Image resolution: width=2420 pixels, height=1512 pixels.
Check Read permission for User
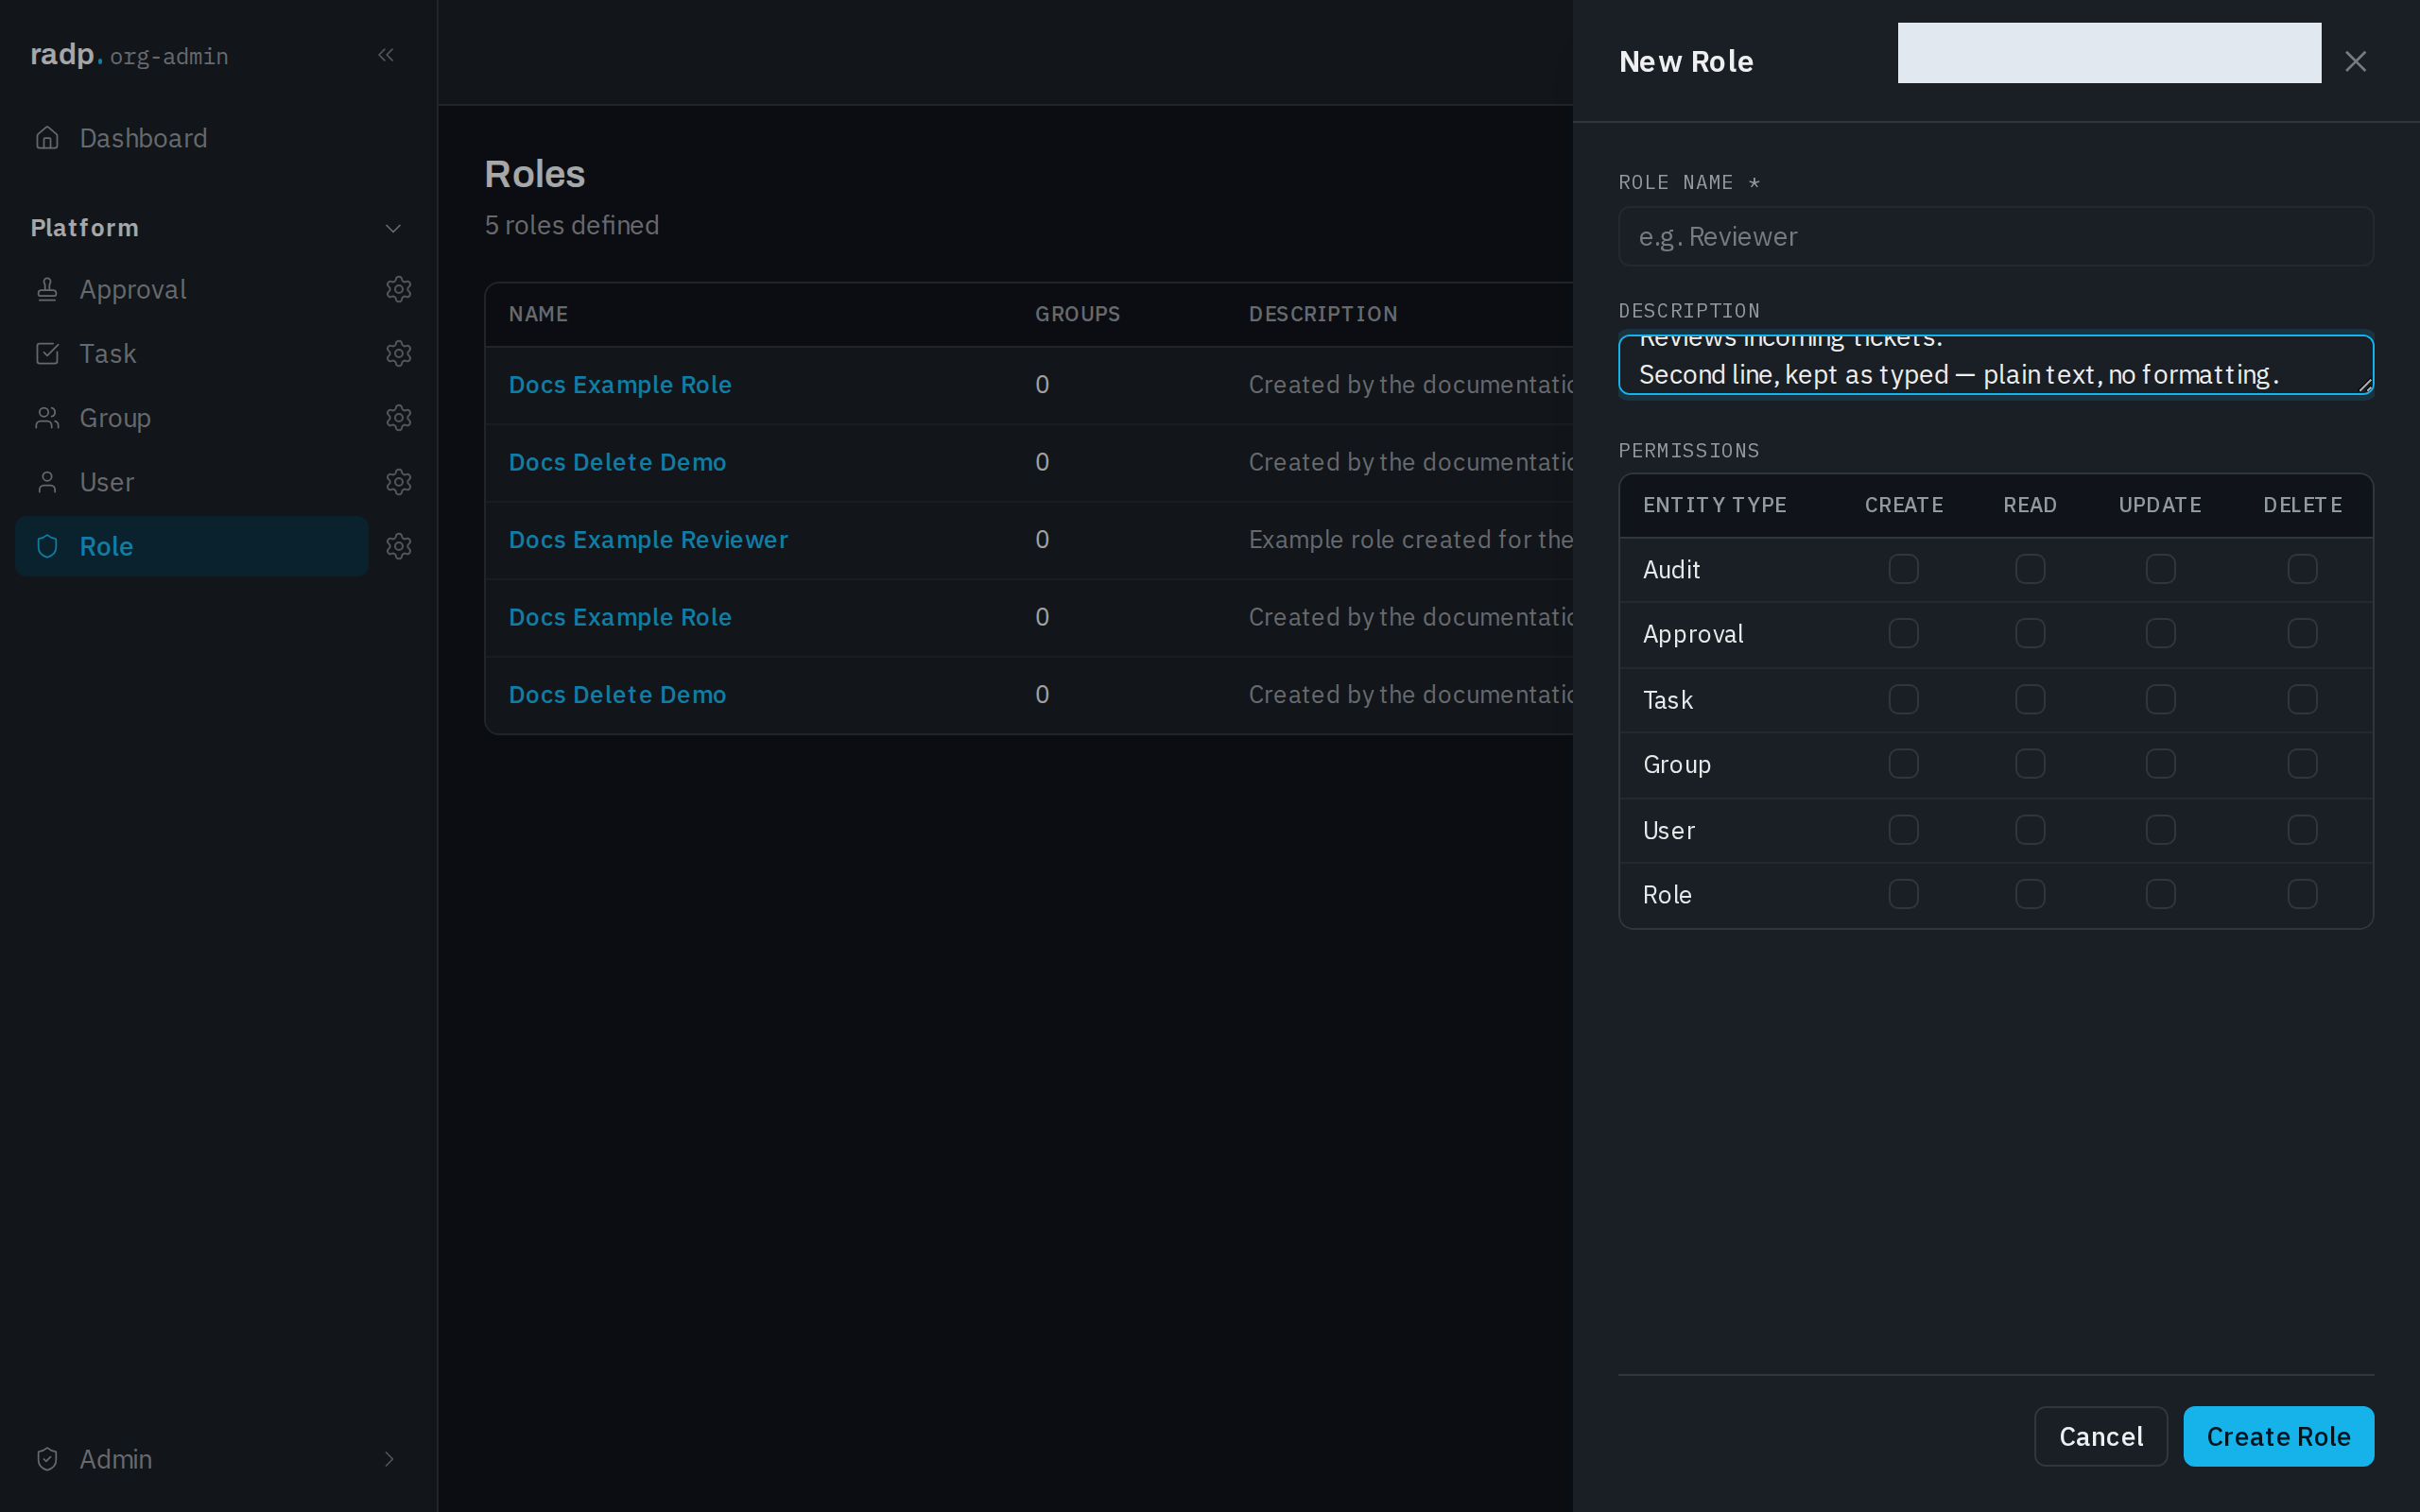(x=2030, y=830)
